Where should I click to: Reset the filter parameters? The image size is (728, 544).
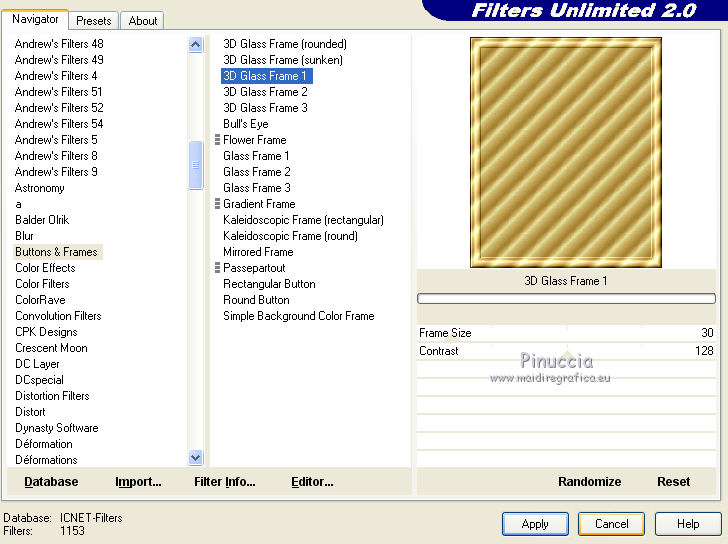coord(673,482)
